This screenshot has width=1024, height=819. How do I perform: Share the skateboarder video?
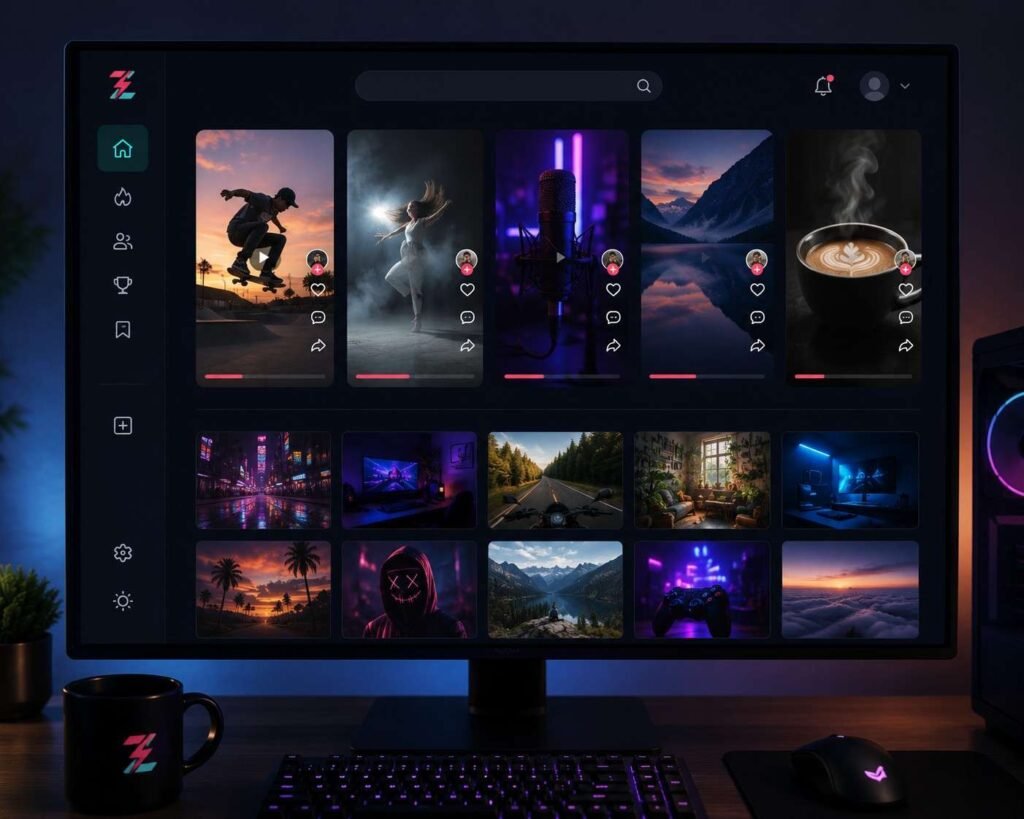click(318, 345)
